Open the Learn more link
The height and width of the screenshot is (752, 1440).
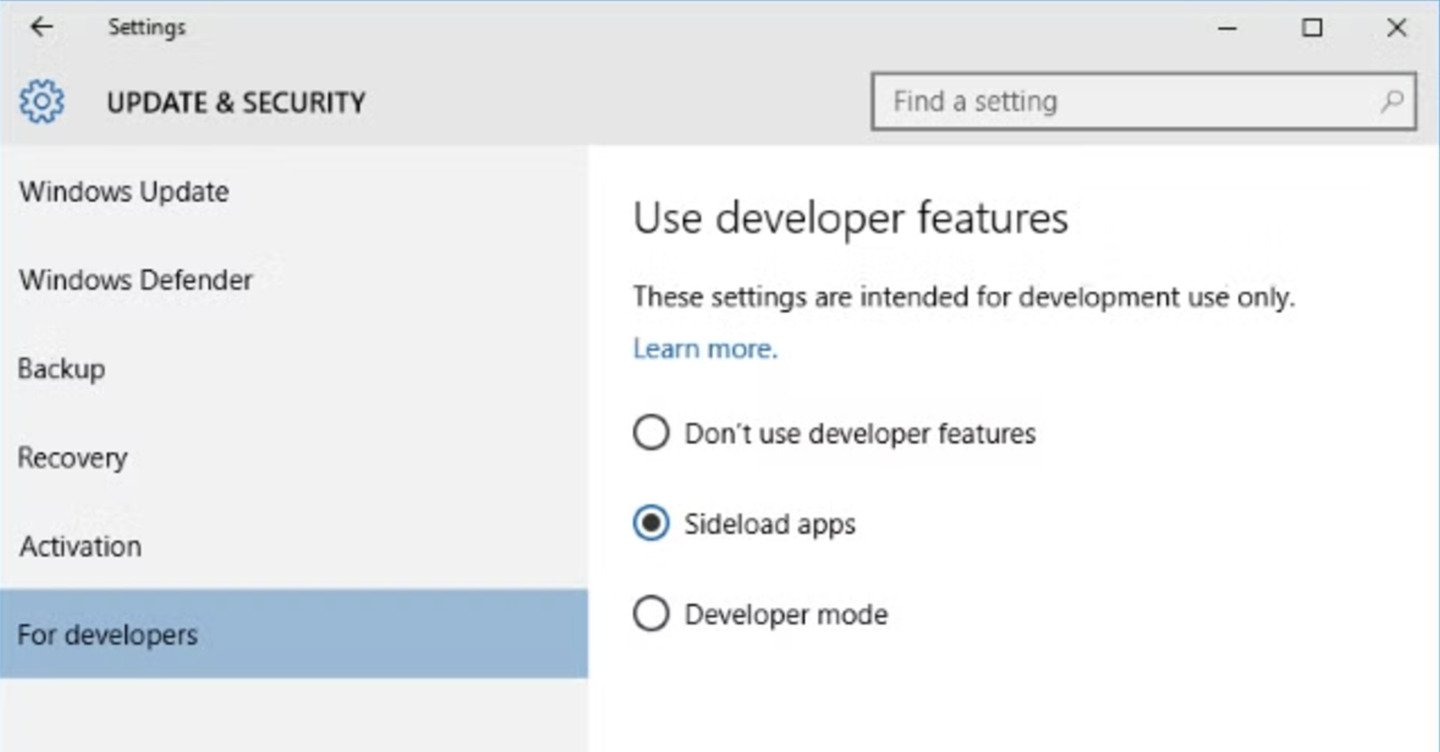click(x=705, y=349)
